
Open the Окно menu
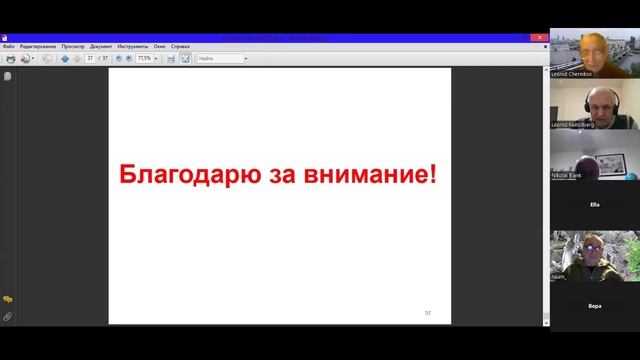click(x=160, y=47)
